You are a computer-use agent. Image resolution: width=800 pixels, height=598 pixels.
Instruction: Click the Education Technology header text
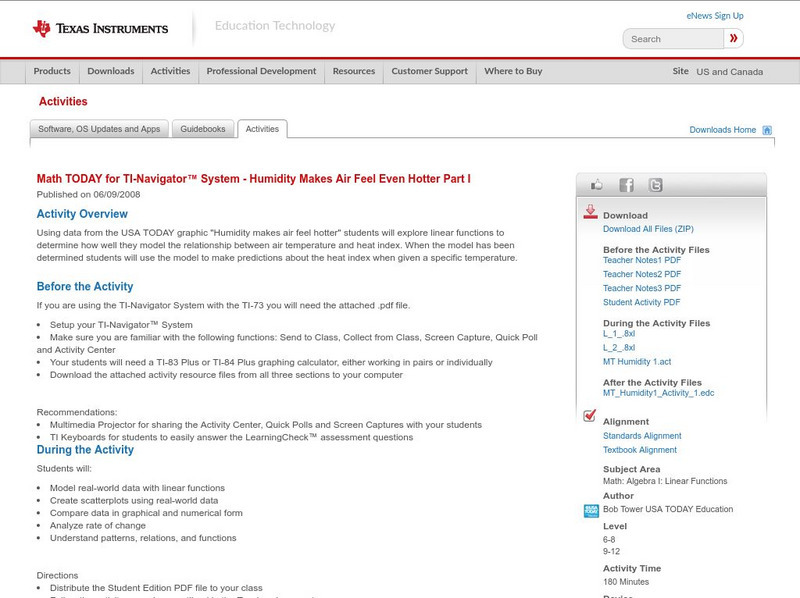coord(274,26)
